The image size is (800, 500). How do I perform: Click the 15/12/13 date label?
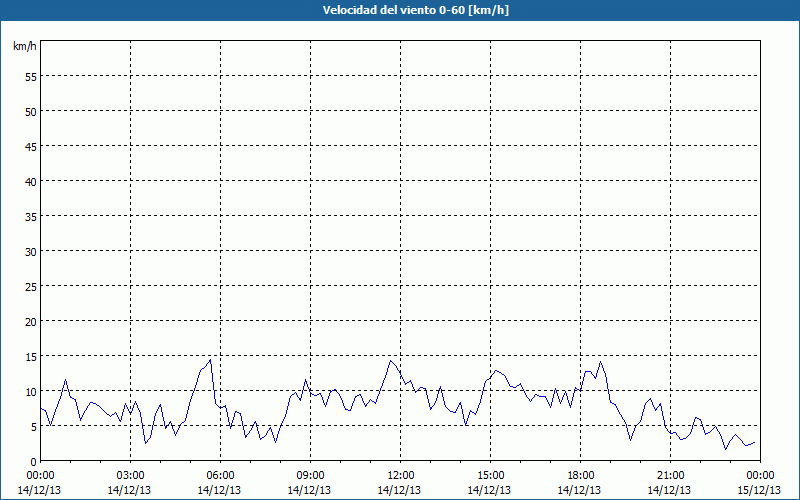tap(759, 490)
